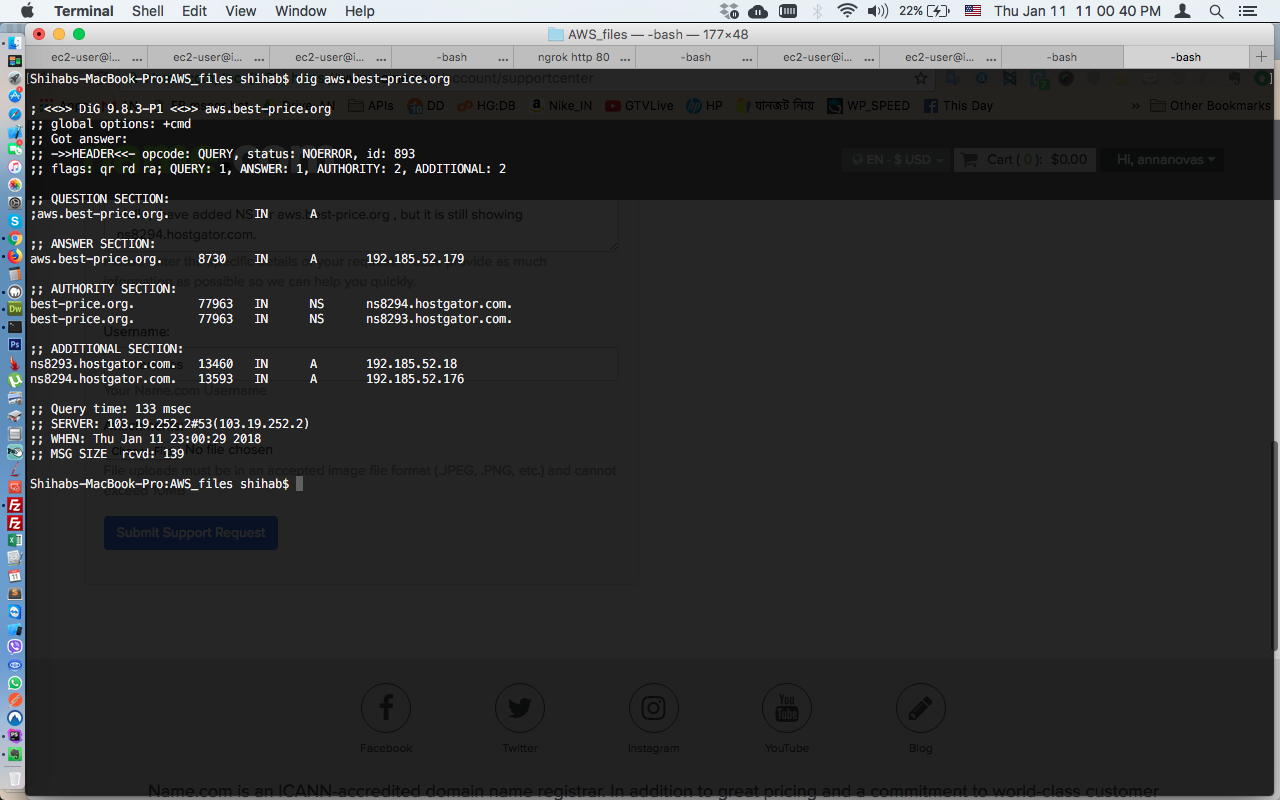The height and width of the screenshot is (800, 1280).
Task: Open App Store in the Dock
Action: (15, 96)
